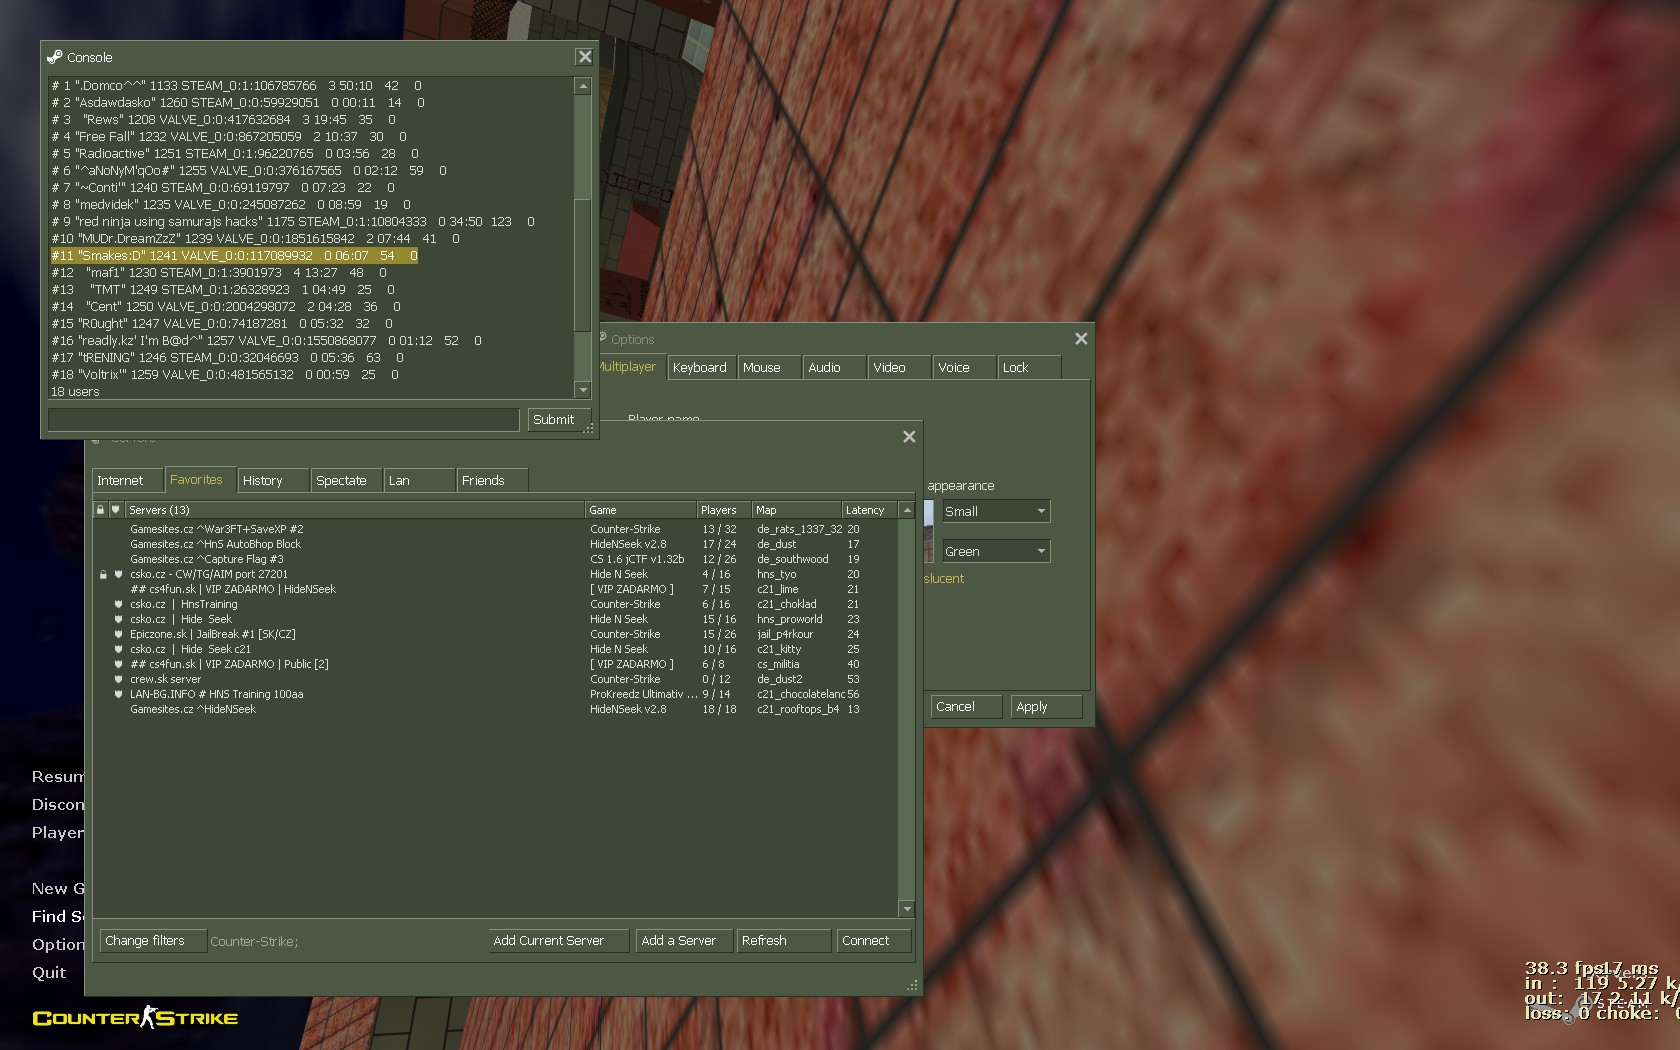Expand the Green crosshair color dropdown
Image resolution: width=1680 pixels, height=1050 pixels.
pos(995,551)
